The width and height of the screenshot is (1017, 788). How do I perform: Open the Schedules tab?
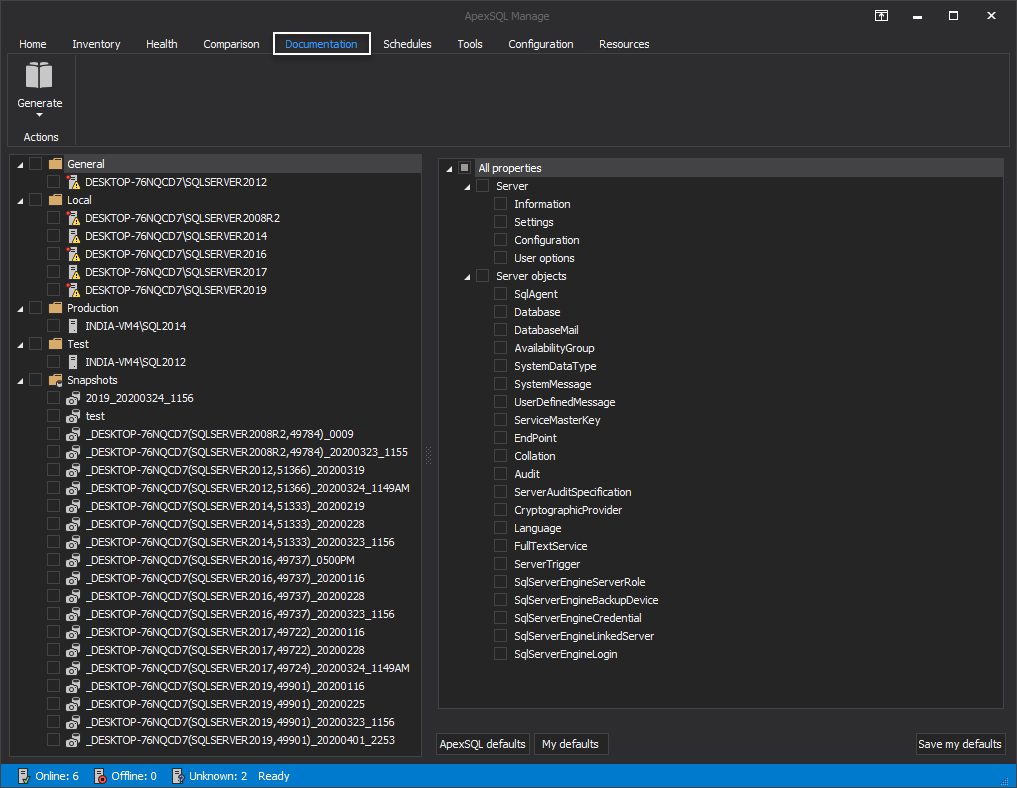407,44
